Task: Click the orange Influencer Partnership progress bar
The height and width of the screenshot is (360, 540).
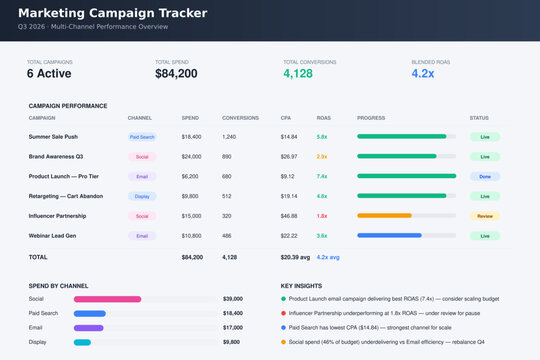Action: [x=384, y=216]
